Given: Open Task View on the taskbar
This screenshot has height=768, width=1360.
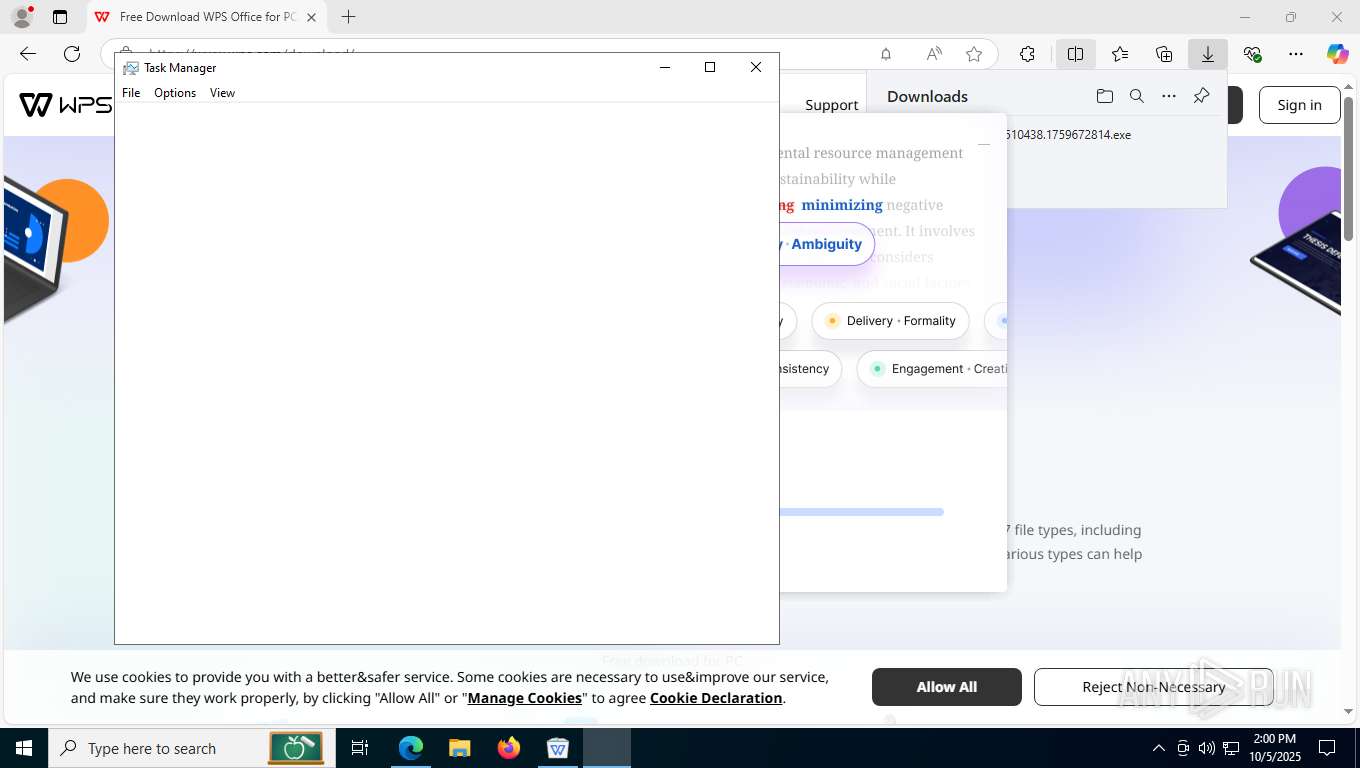Looking at the screenshot, I should click(360, 748).
